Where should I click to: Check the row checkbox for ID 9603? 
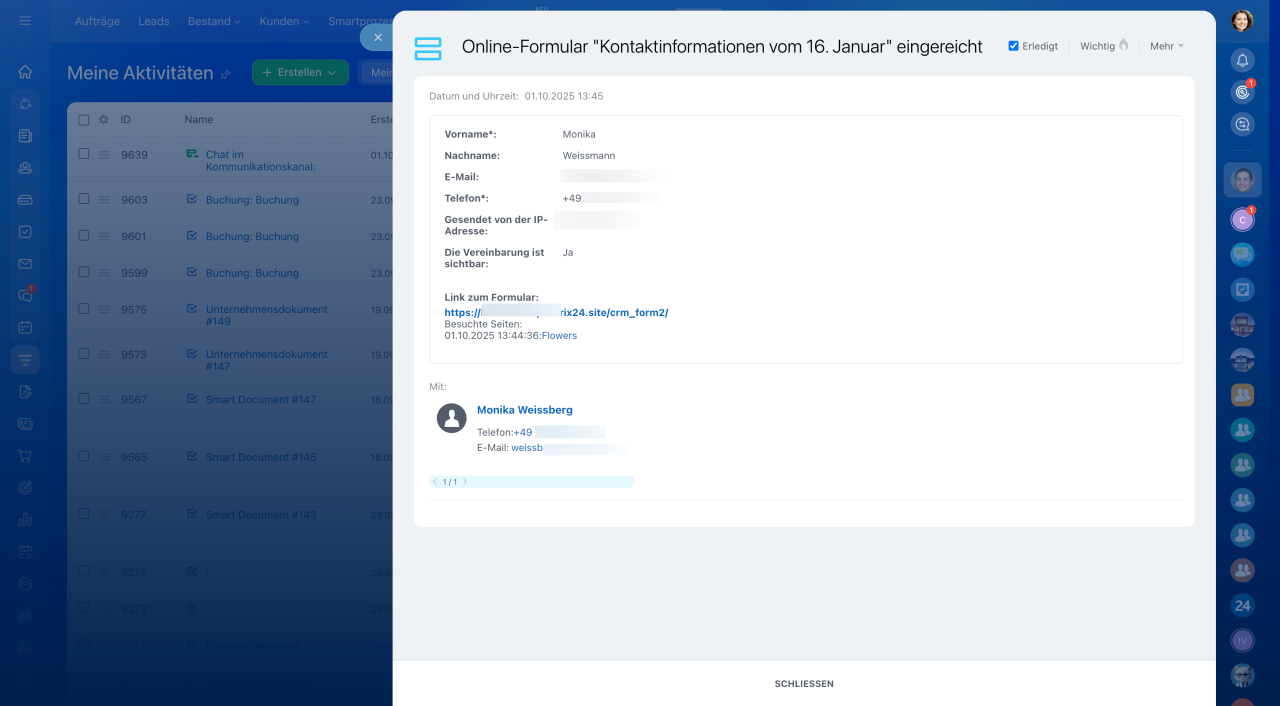(x=84, y=199)
